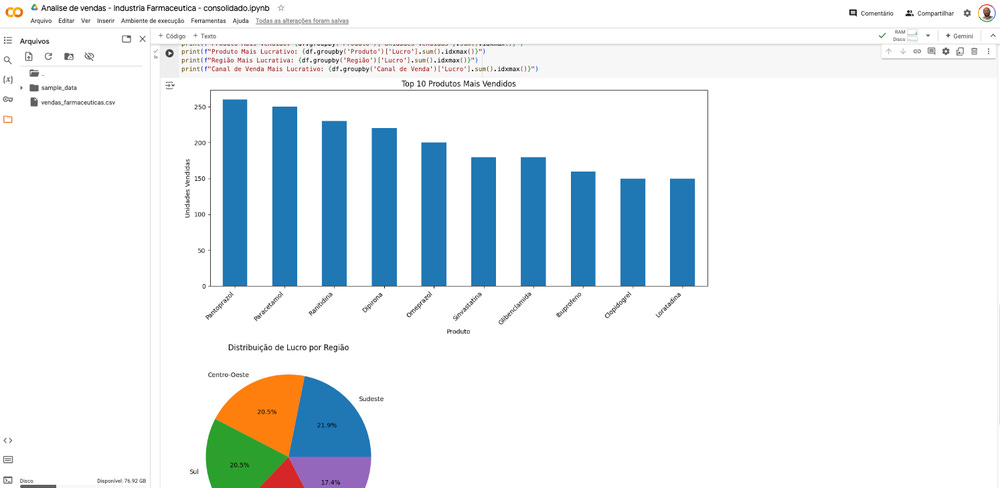
Task: Run the code cell
Action: [169, 54]
